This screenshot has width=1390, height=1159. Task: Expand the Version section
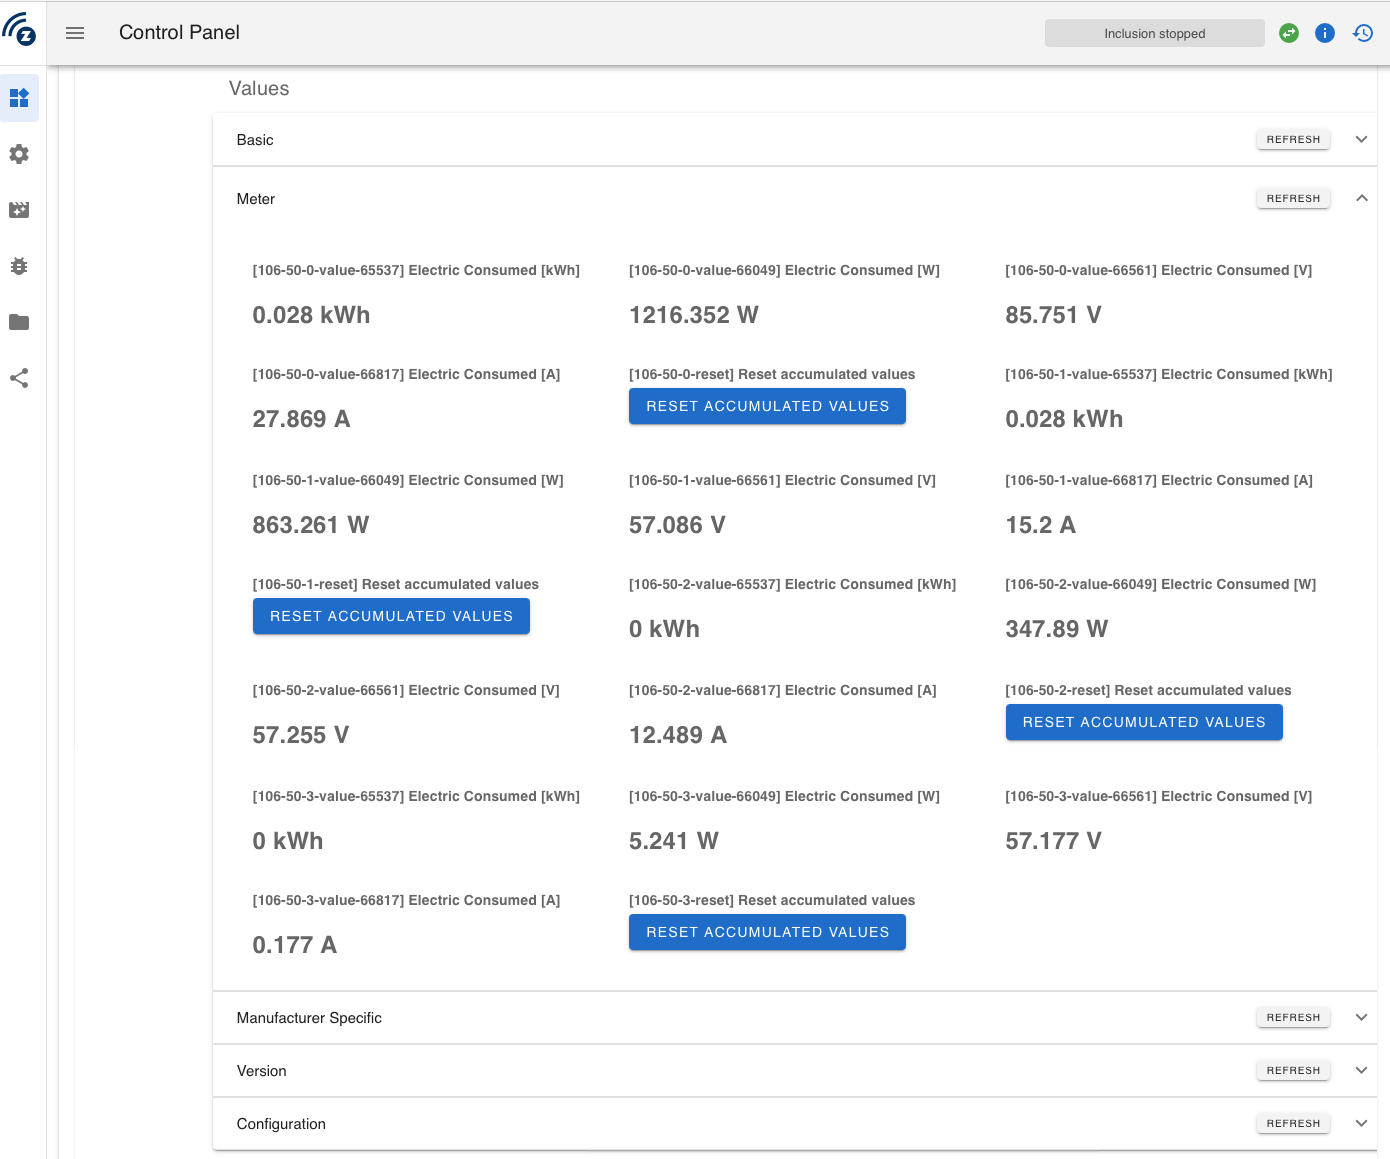coord(1361,1070)
